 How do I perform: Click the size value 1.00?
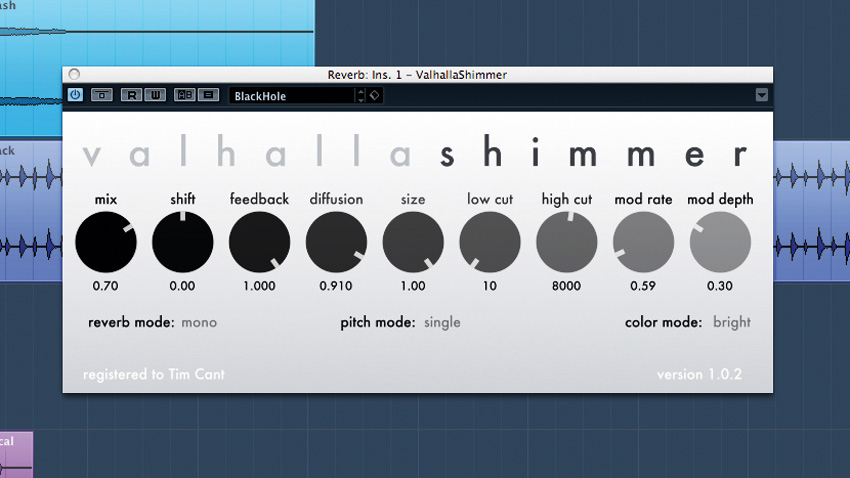pyautogui.click(x=413, y=286)
